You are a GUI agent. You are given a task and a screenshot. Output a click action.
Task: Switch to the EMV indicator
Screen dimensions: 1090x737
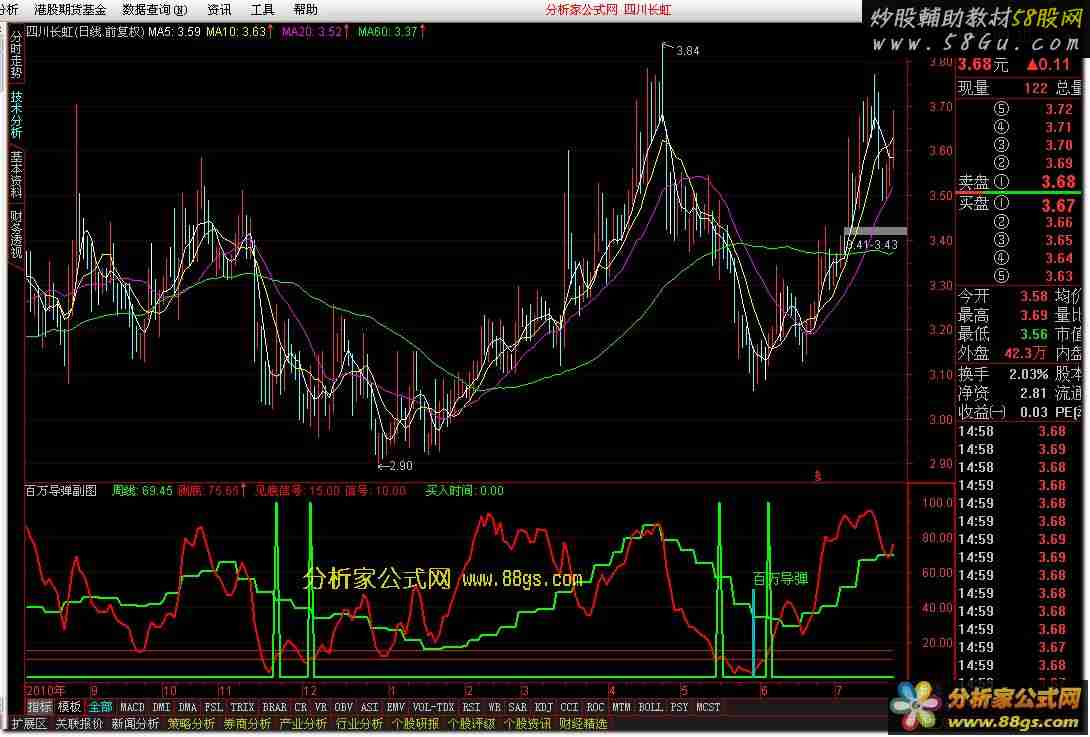[x=396, y=707]
